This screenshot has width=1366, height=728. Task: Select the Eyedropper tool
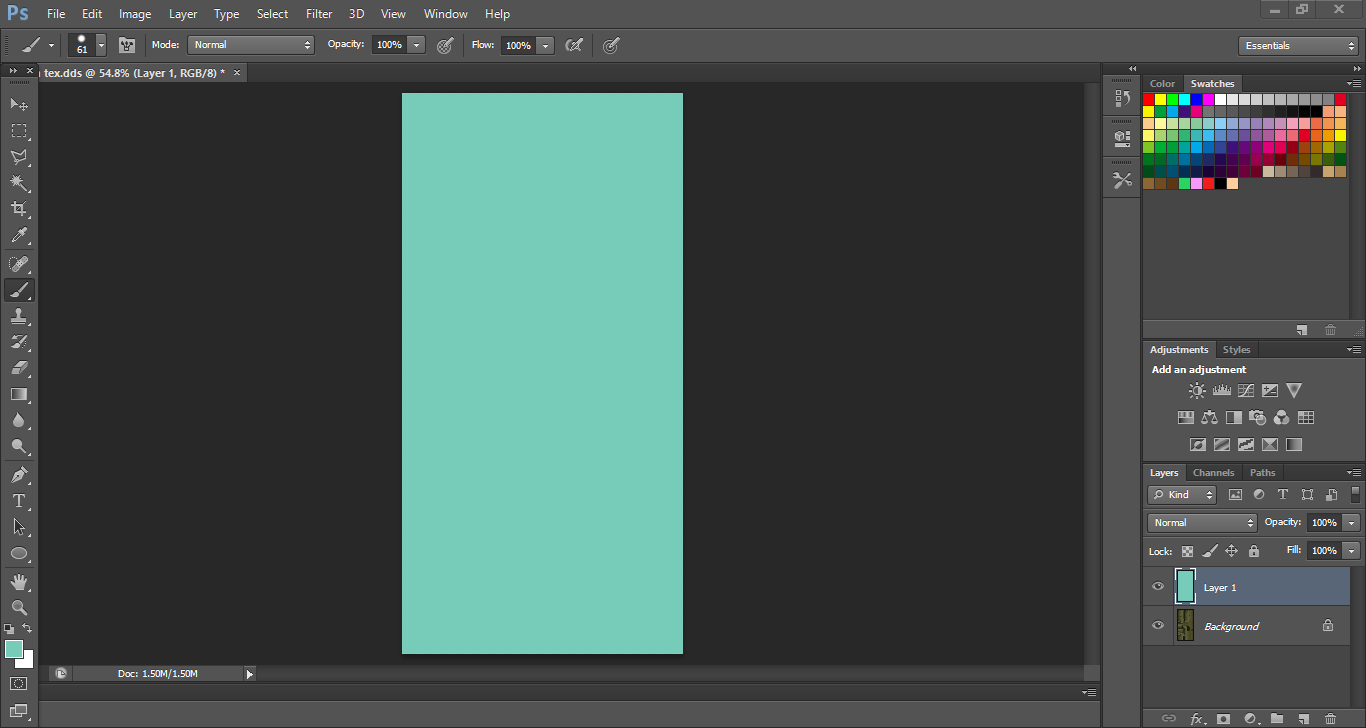pos(19,236)
